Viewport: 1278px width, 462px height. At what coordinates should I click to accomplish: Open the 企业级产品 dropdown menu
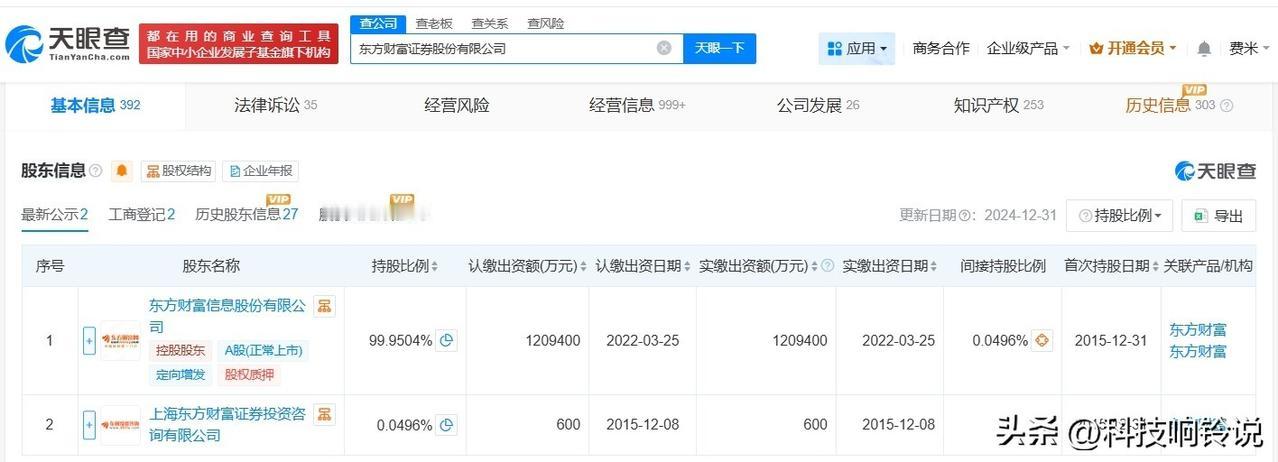(x=1028, y=48)
